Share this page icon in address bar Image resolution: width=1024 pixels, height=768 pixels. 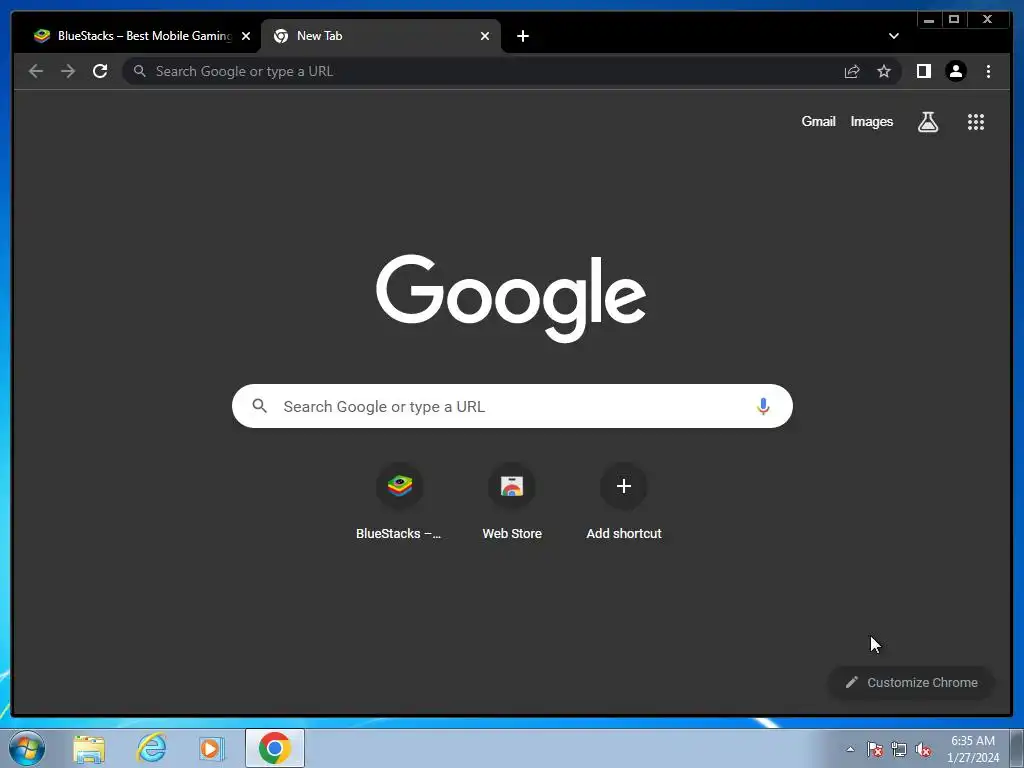click(852, 71)
